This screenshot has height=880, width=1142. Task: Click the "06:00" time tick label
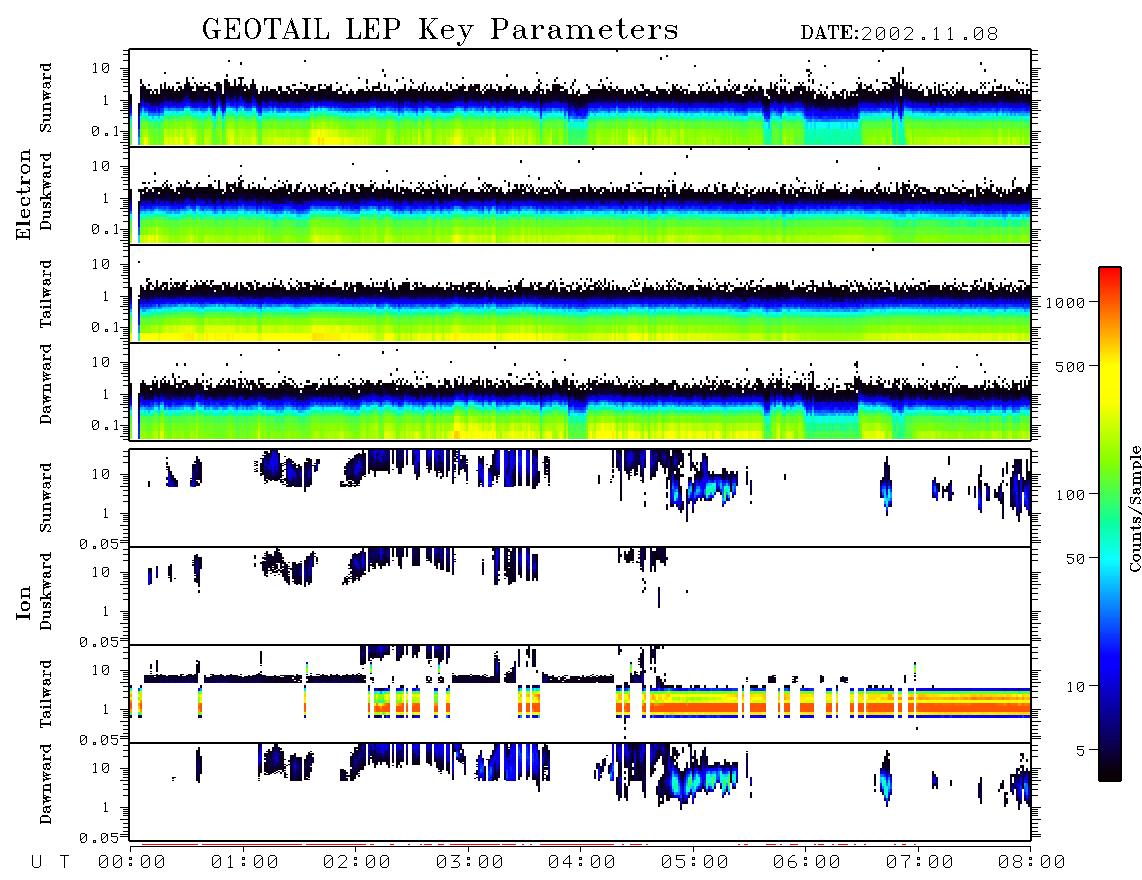click(806, 863)
